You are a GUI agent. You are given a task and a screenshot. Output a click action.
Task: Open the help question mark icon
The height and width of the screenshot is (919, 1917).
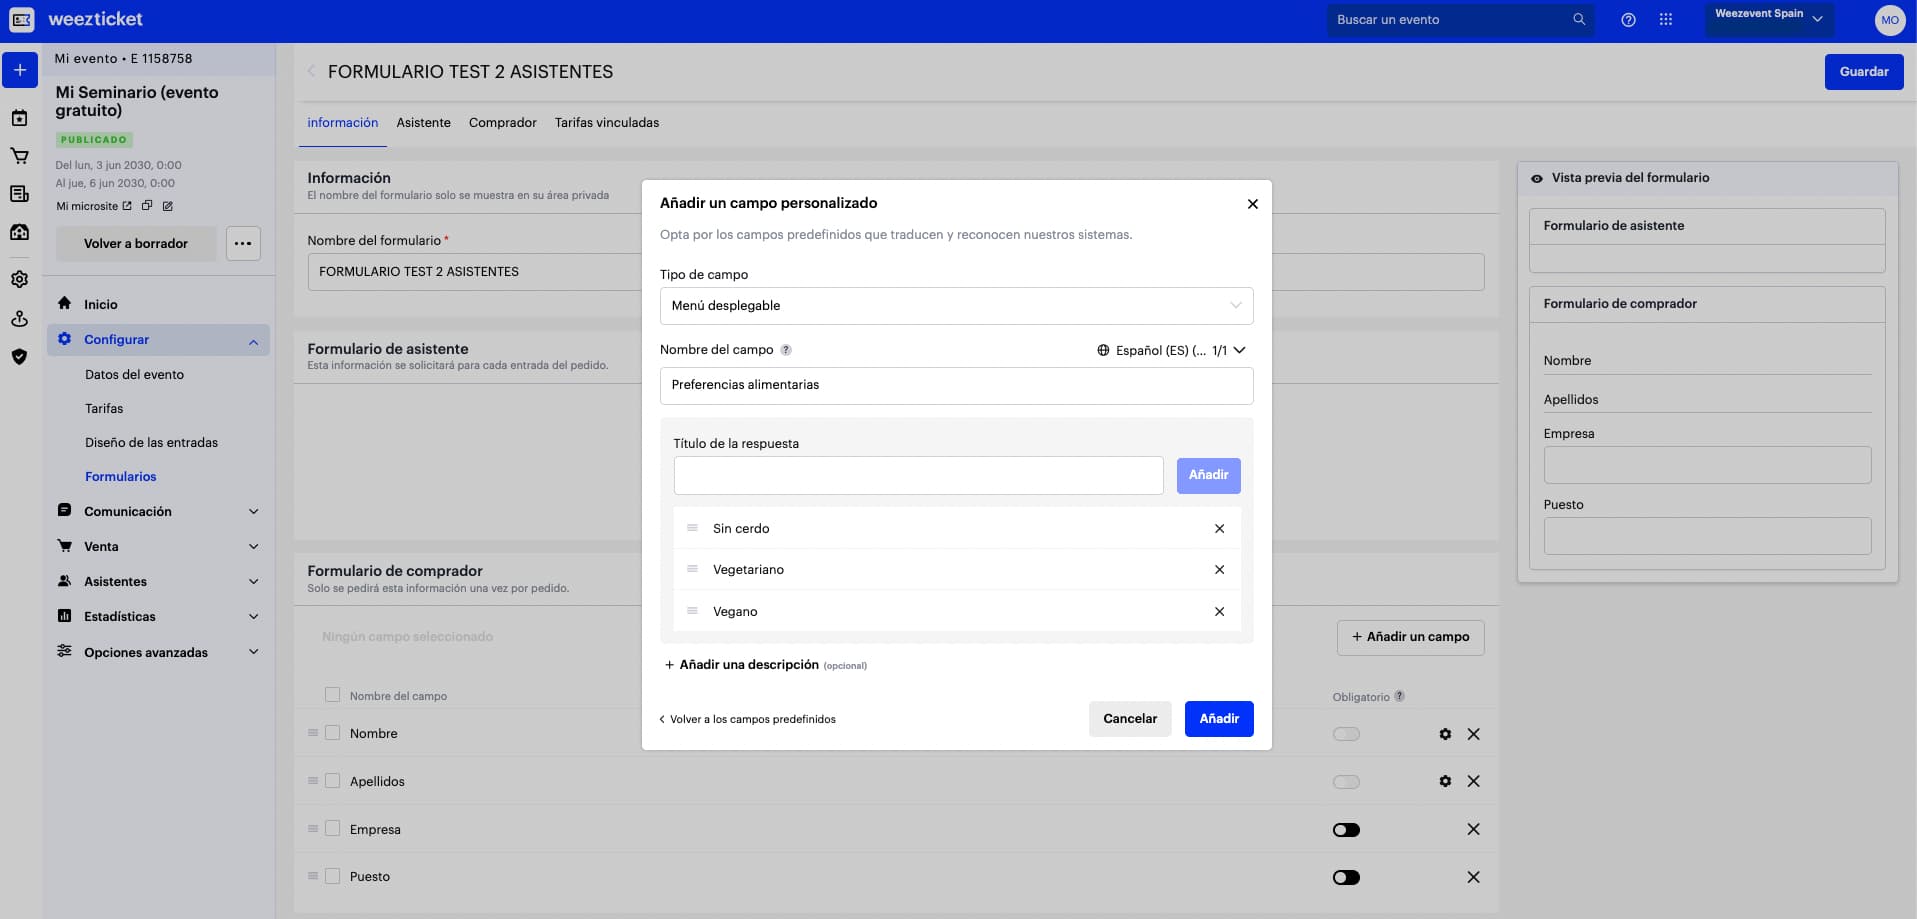(1628, 19)
